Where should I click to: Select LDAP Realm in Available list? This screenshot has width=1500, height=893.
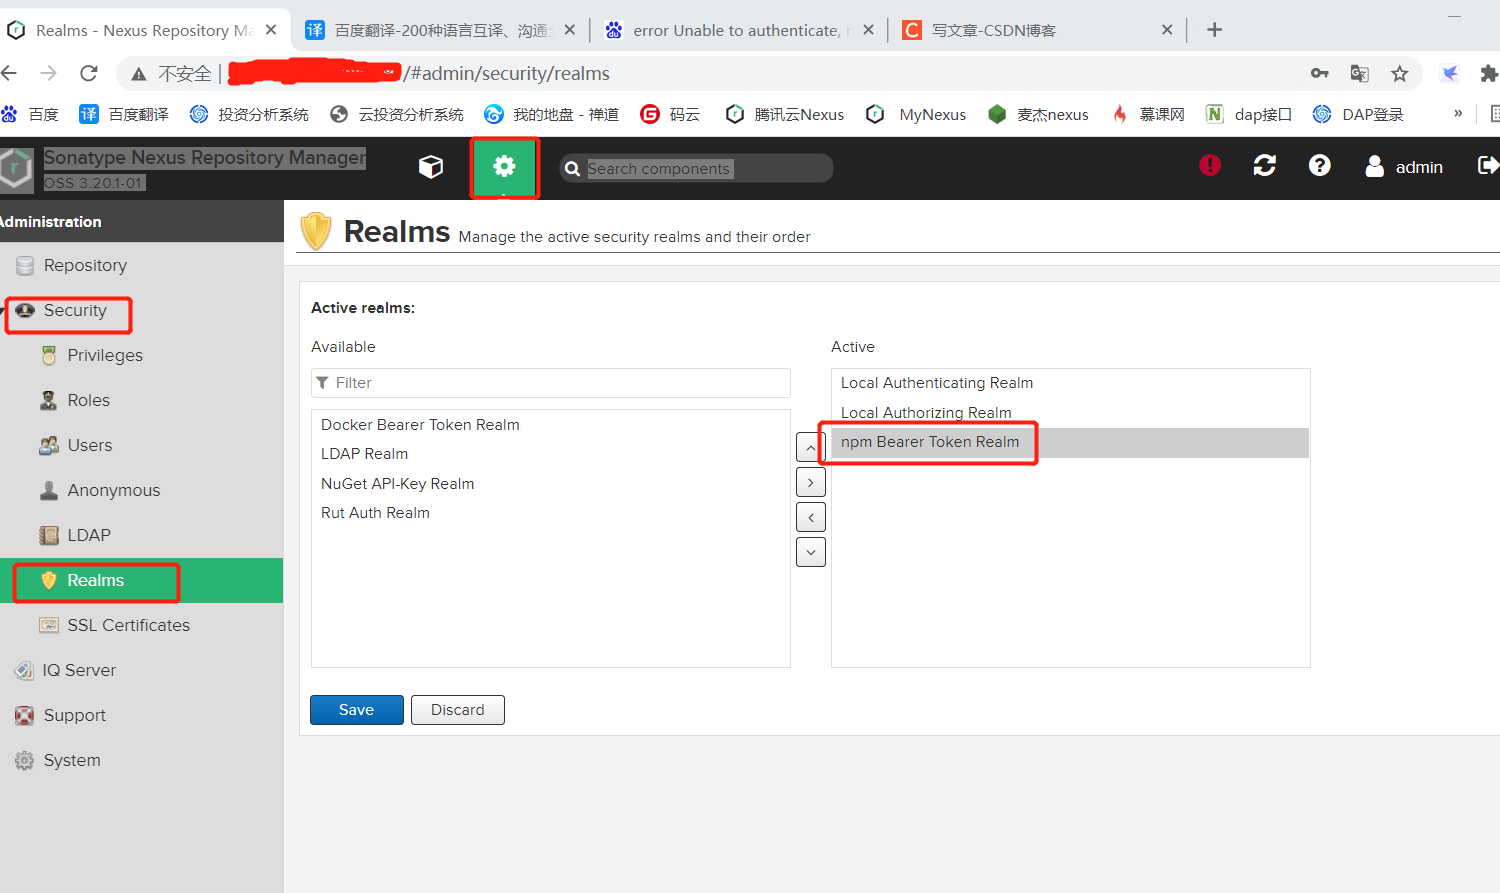[551, 454]
